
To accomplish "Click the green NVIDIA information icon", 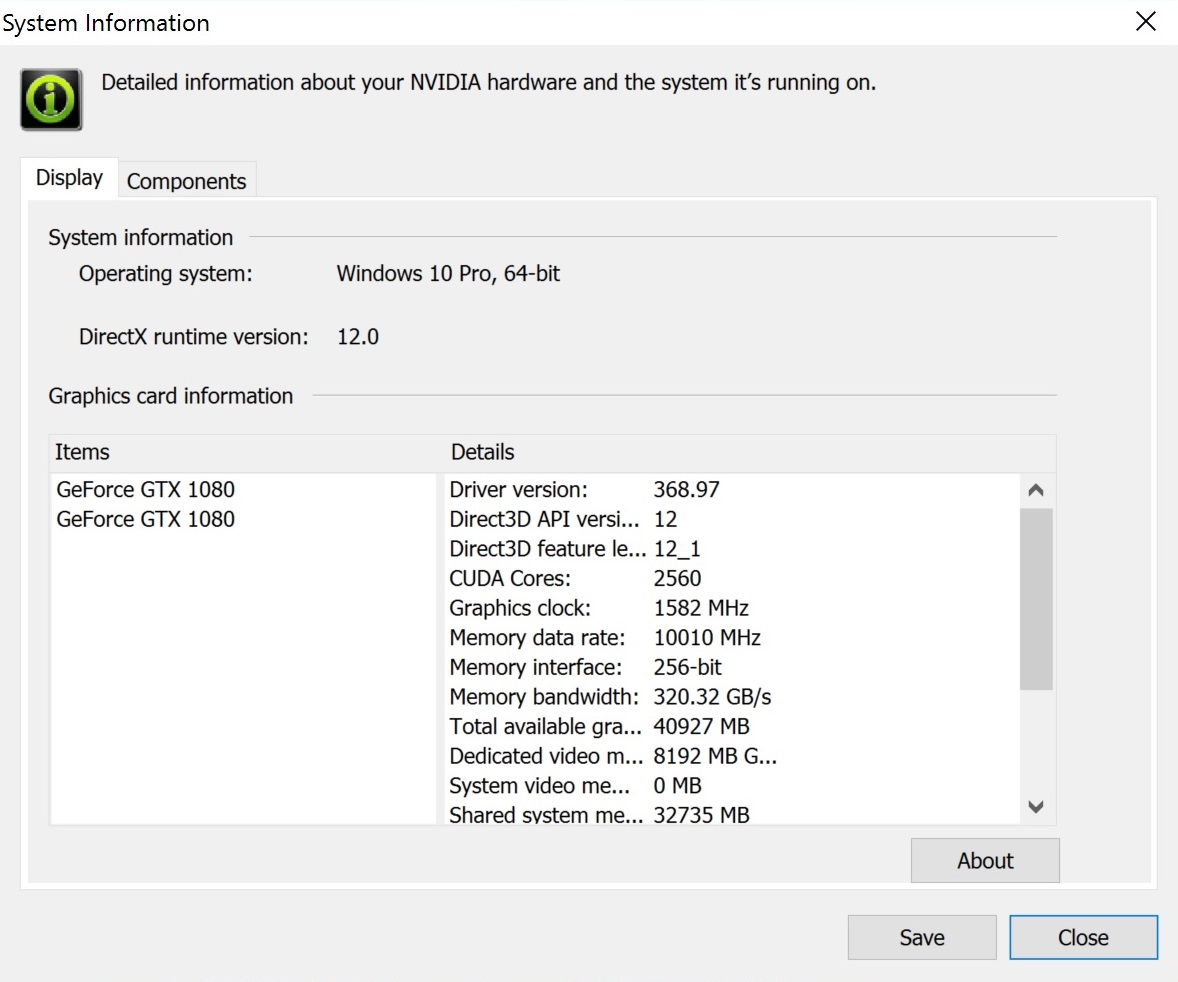I will (51, 99).
